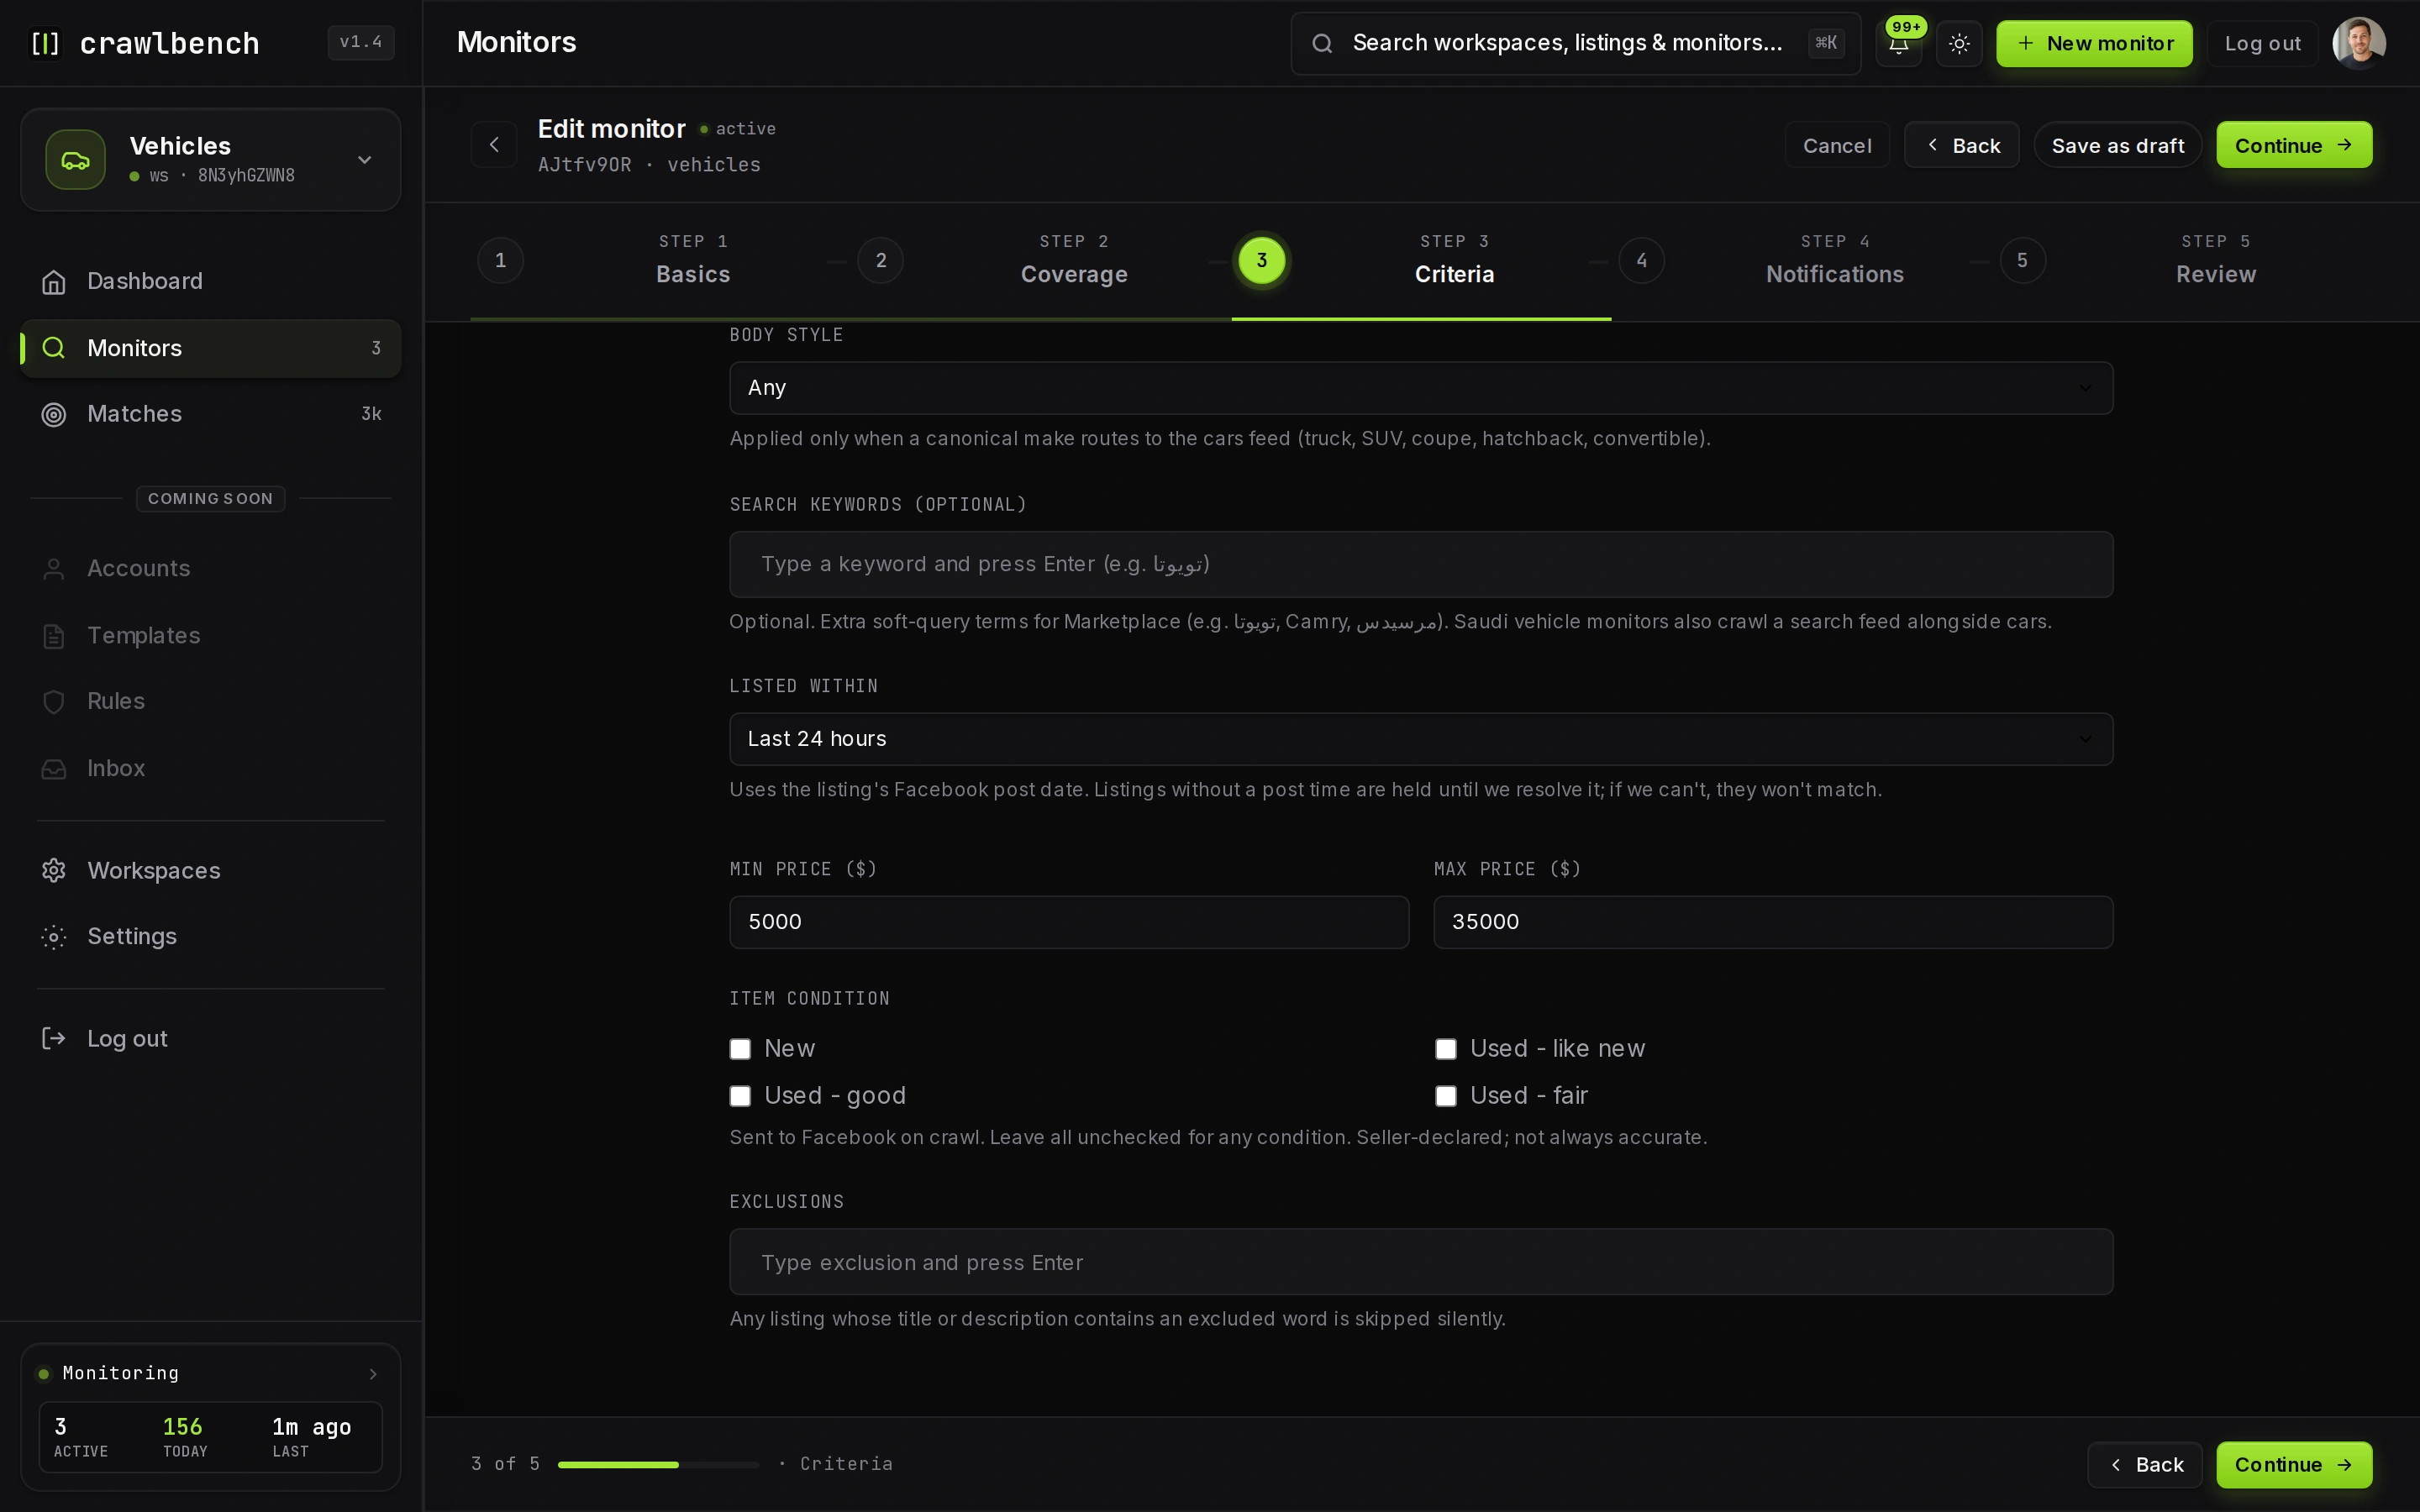The image size is (2420, 1512).
Task: Open Matches in the sidebar
Action: 211,414
